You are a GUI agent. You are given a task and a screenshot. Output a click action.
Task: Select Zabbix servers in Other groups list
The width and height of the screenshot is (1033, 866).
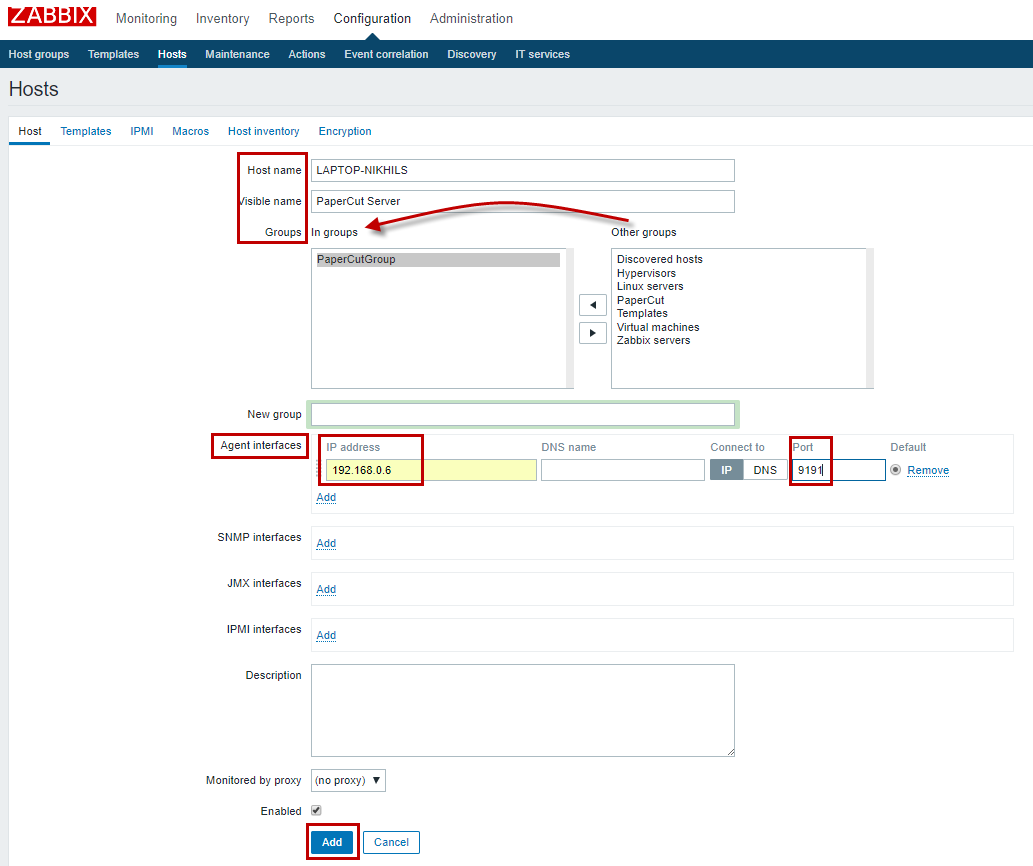[657, 340]
